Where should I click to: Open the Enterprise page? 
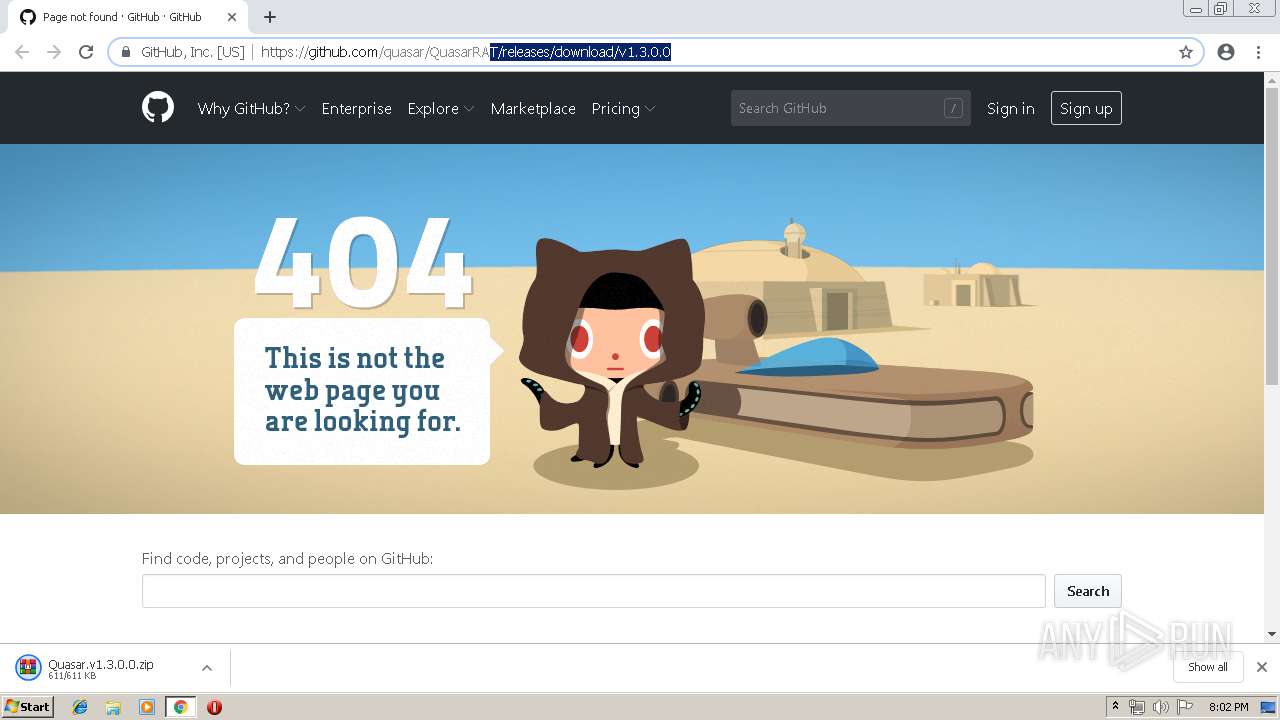(356, 108)
